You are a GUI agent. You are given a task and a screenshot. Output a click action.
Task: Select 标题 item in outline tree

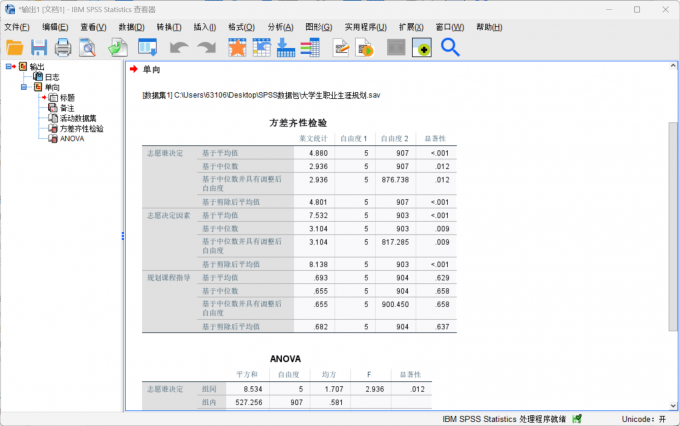pyautogui.click(x=67, y=97)
